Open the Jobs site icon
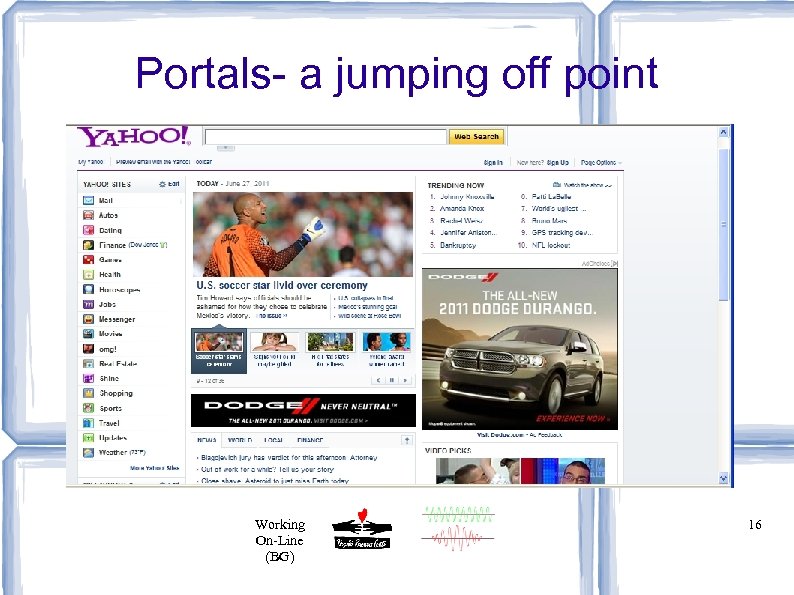 [89, 304]
